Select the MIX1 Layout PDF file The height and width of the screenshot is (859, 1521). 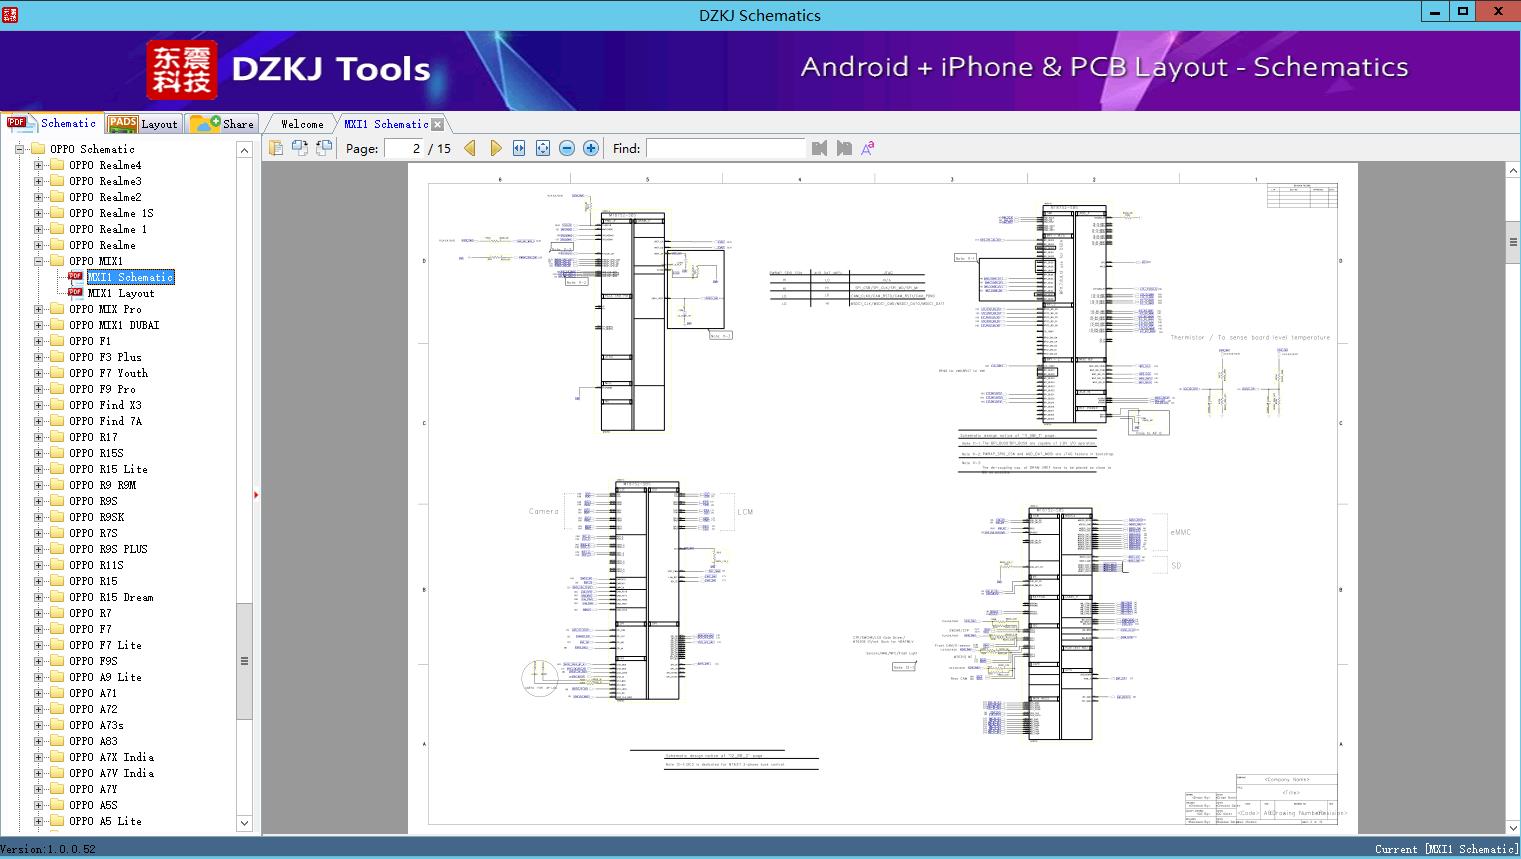[x=121, y=293]
